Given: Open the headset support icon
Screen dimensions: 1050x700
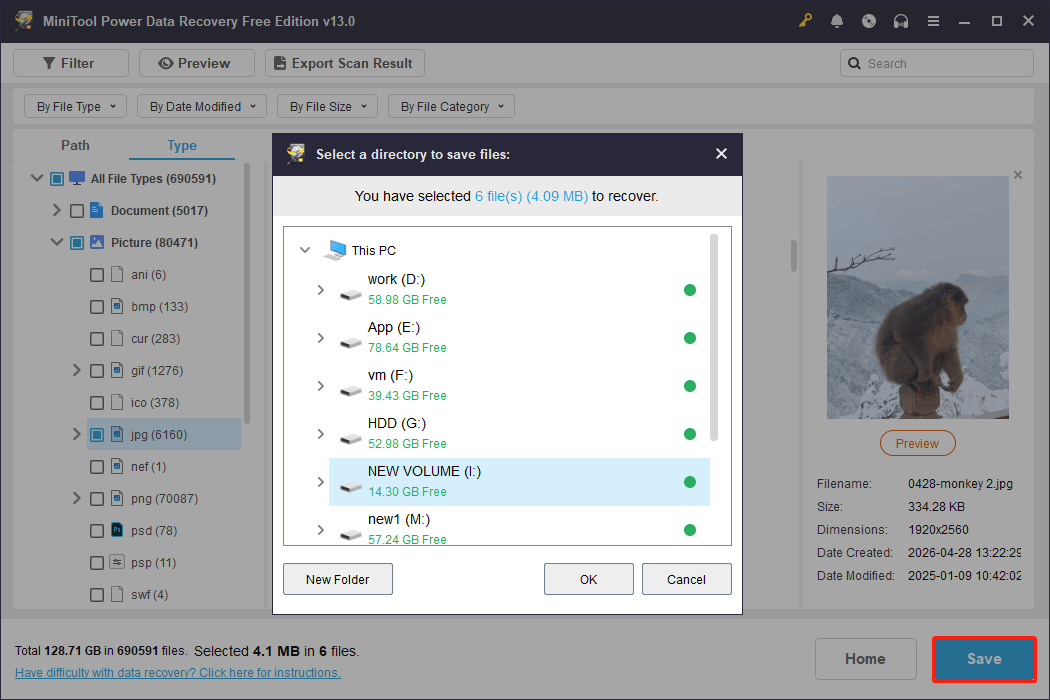Looking at the screenshot, I should pyautogui.click(x=901, y=21).
